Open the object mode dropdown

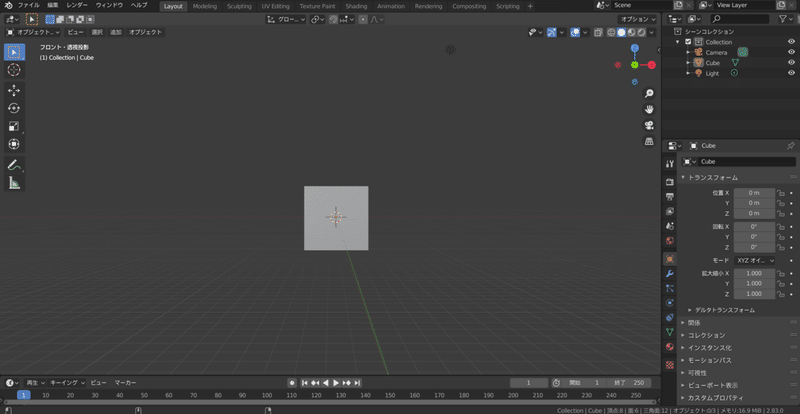tap(33, 32)
